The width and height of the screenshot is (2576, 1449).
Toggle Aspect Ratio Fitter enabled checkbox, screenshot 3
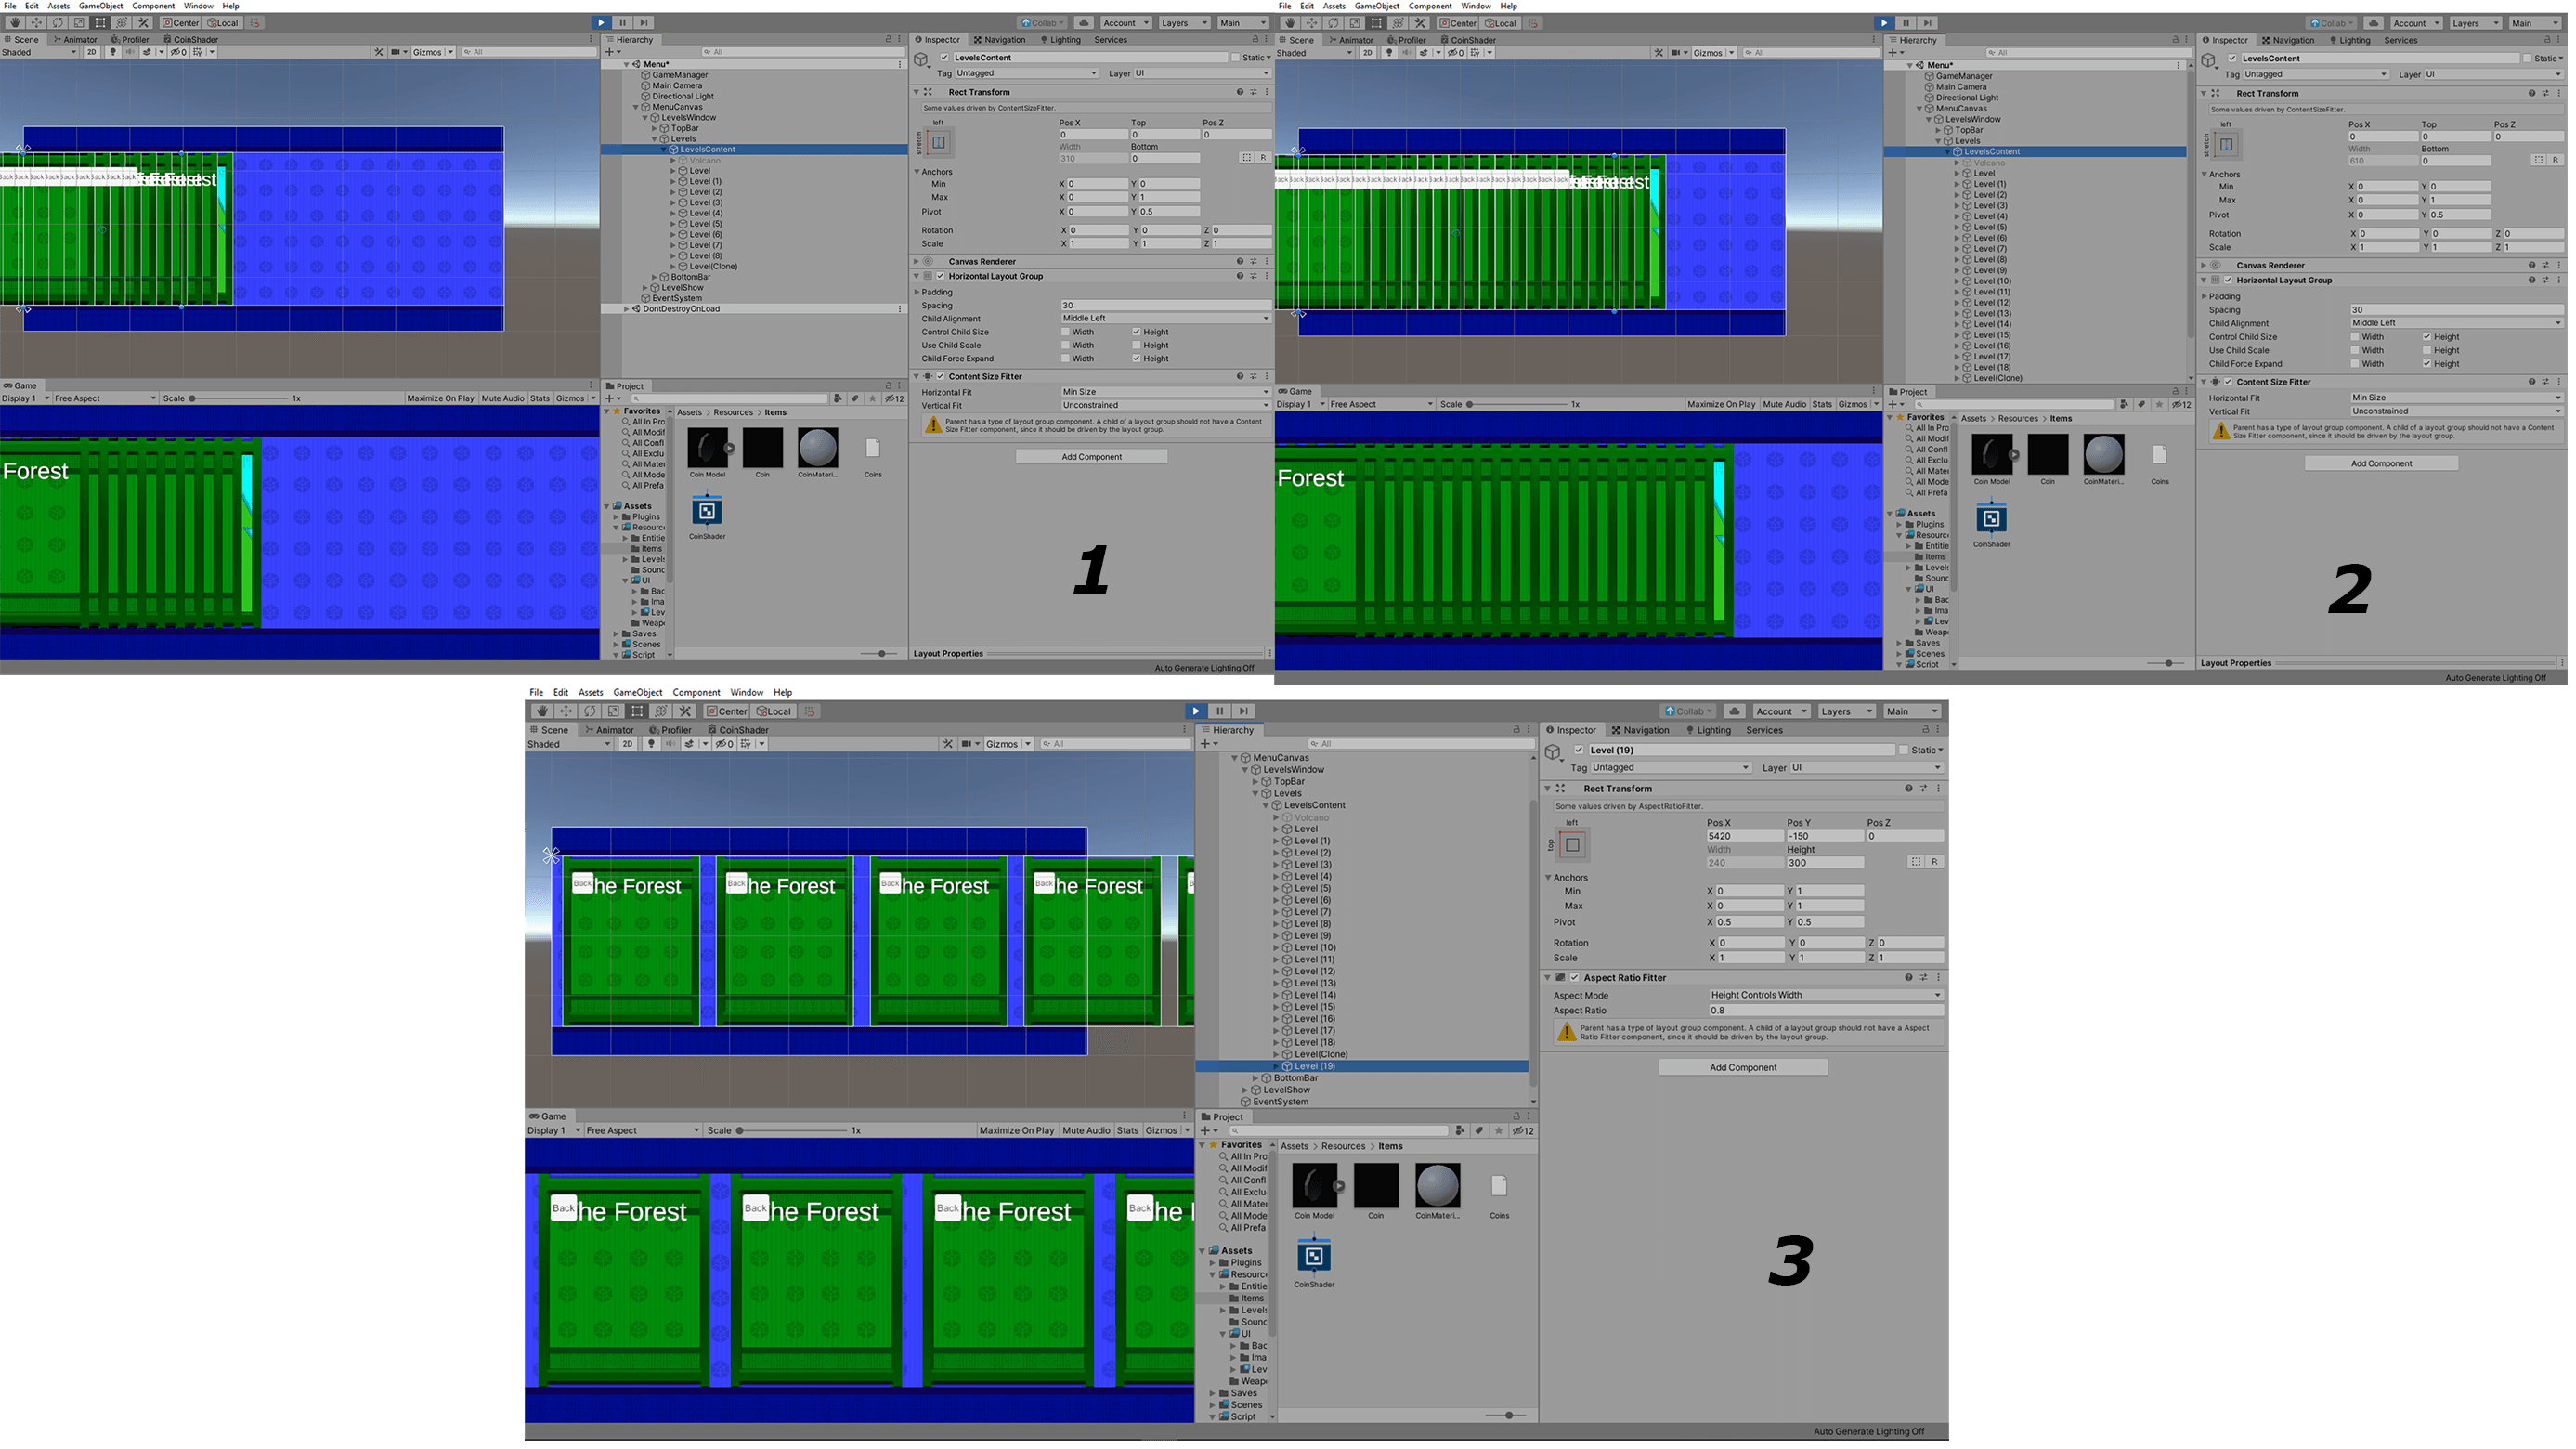[1574, 978]
